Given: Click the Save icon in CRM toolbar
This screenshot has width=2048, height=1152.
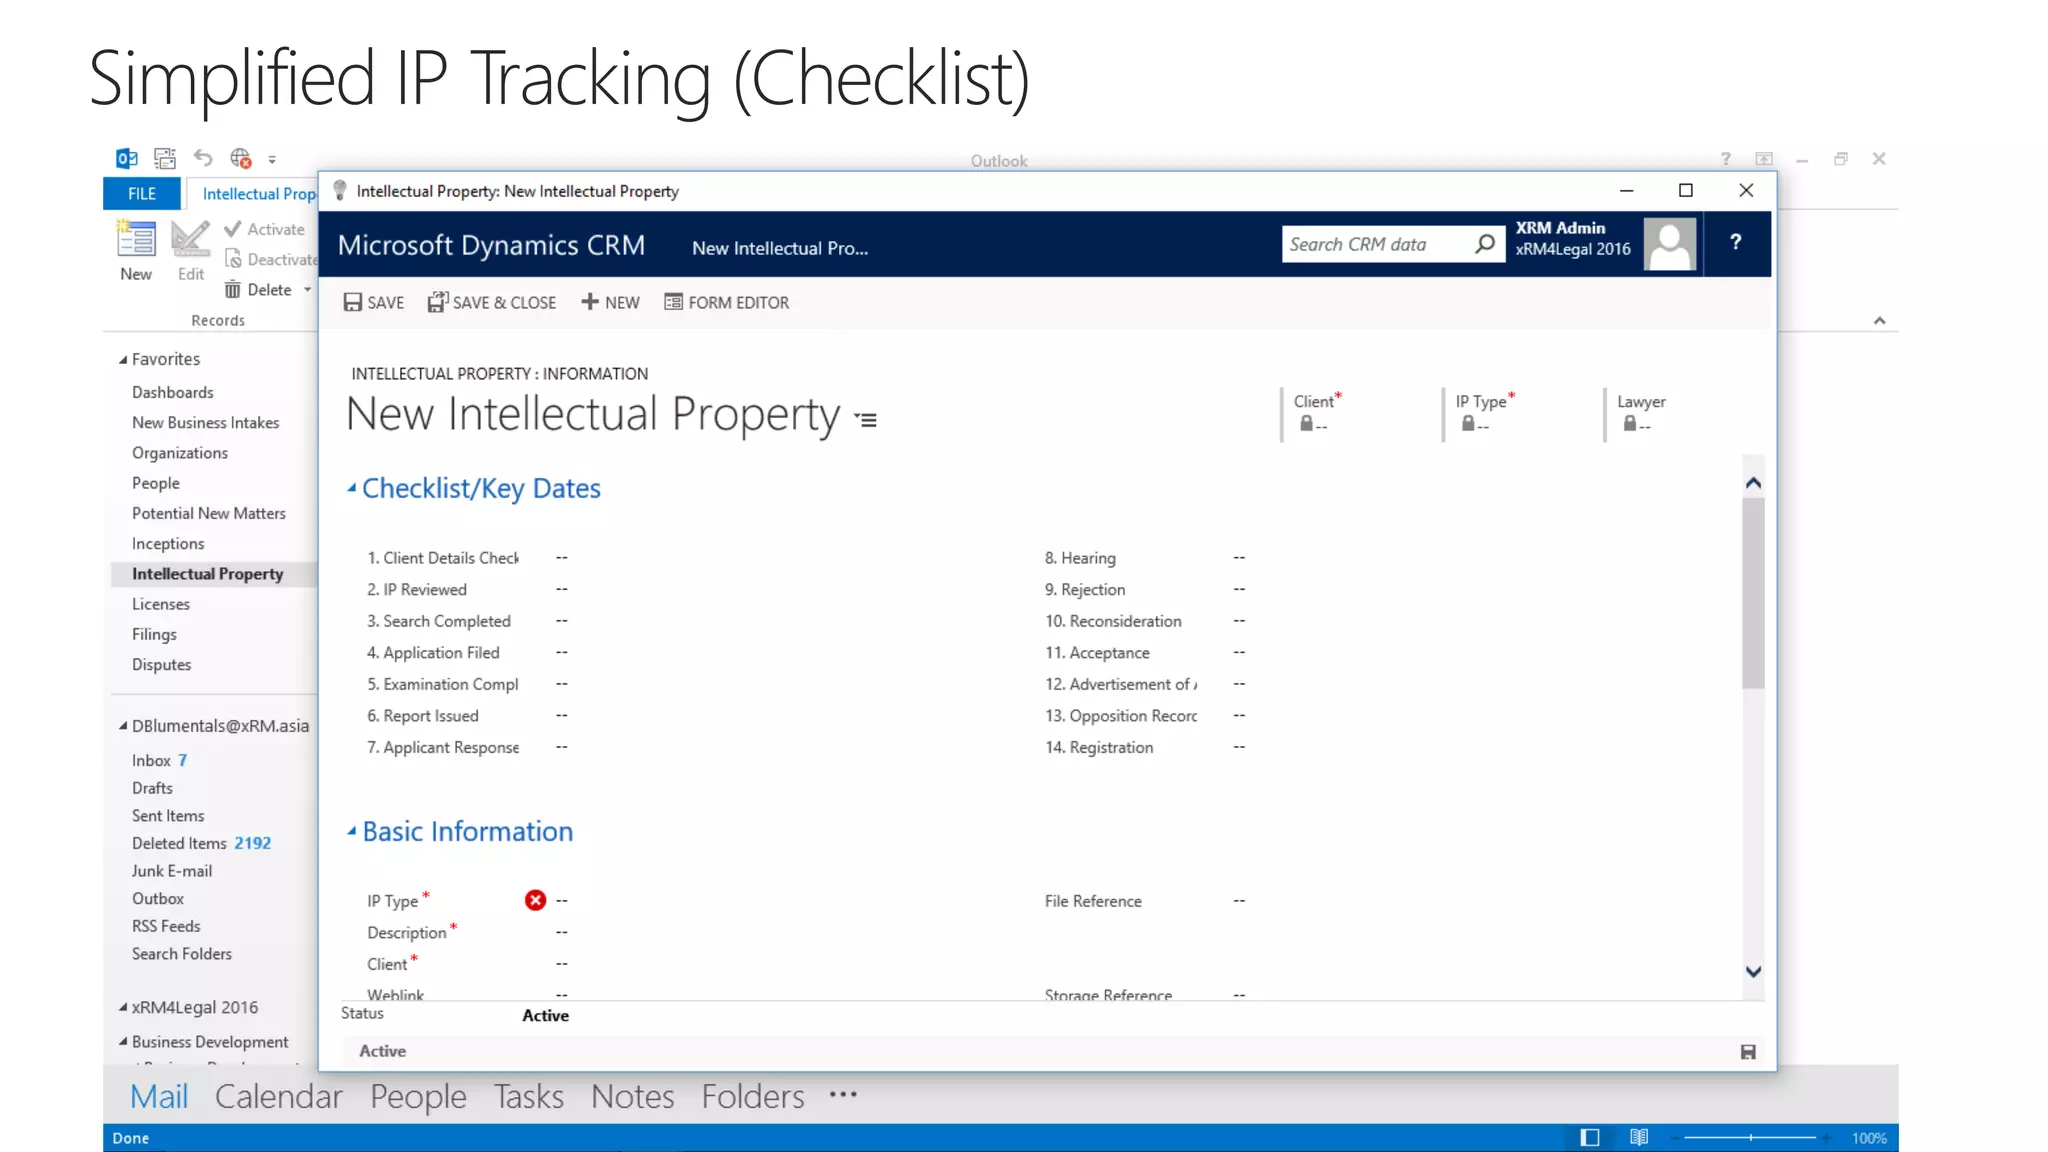Looking at the screenshot, I should tap(353, 302).
